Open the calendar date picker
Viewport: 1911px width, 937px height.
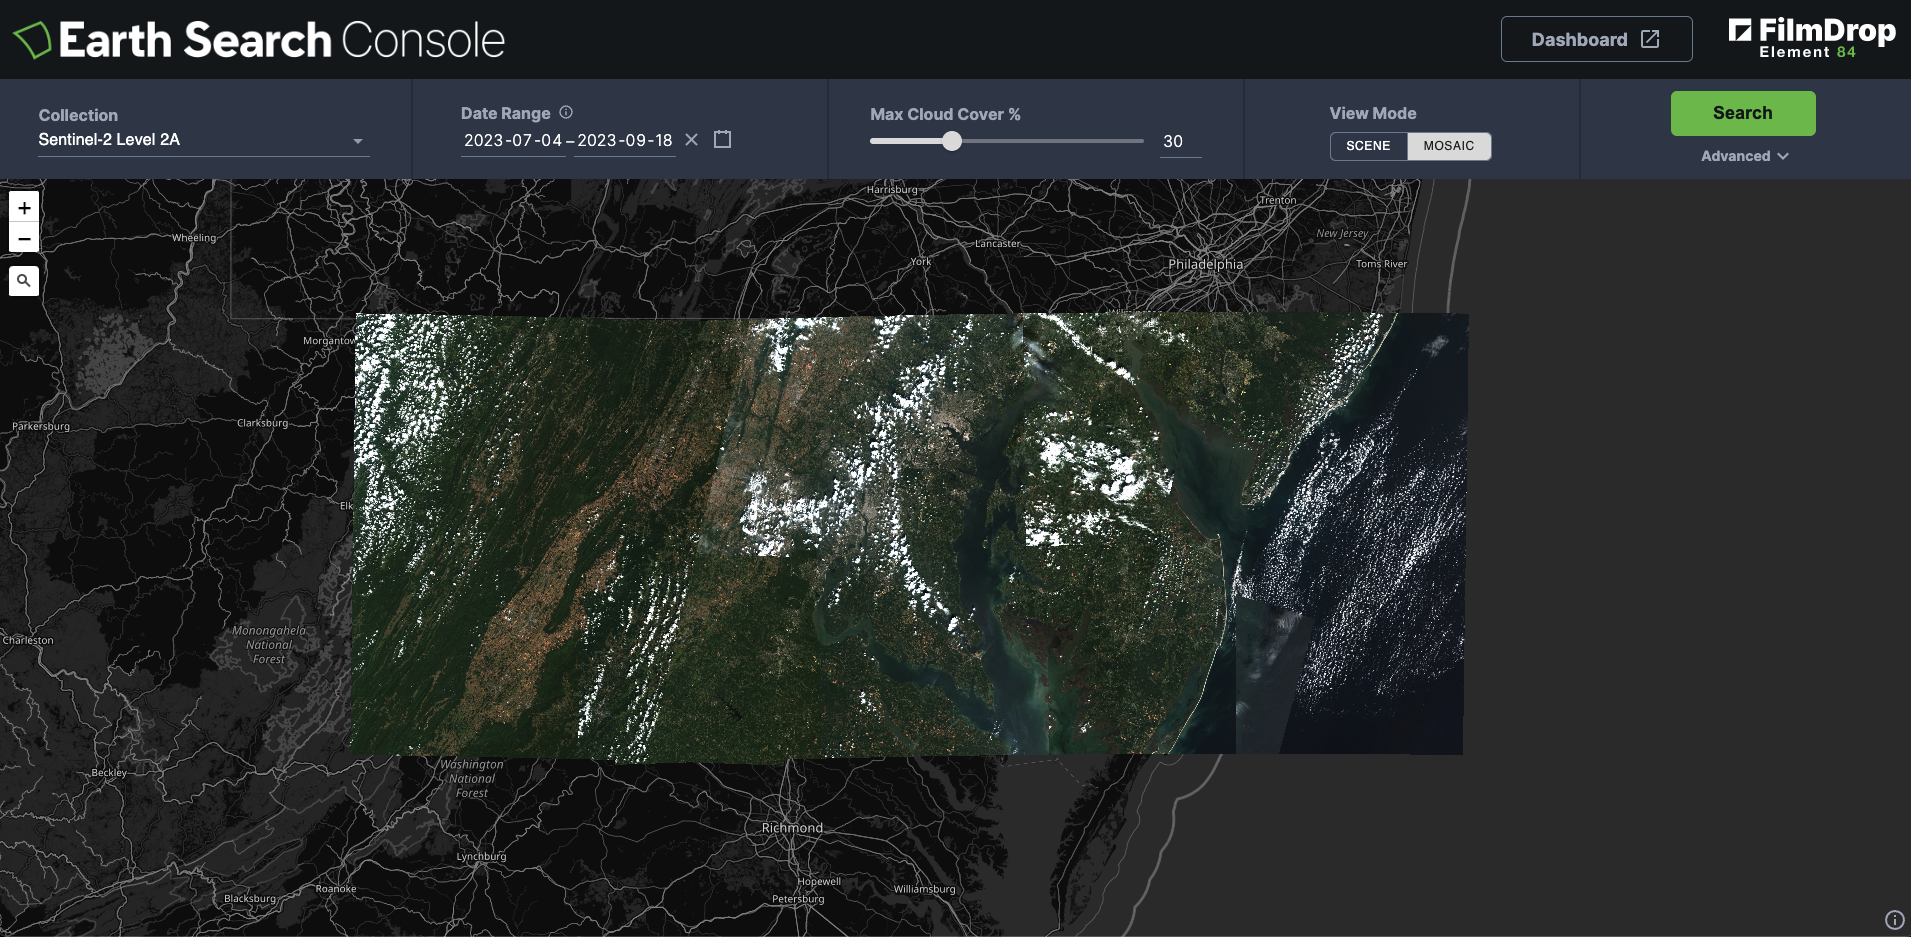tap(723, 140)
